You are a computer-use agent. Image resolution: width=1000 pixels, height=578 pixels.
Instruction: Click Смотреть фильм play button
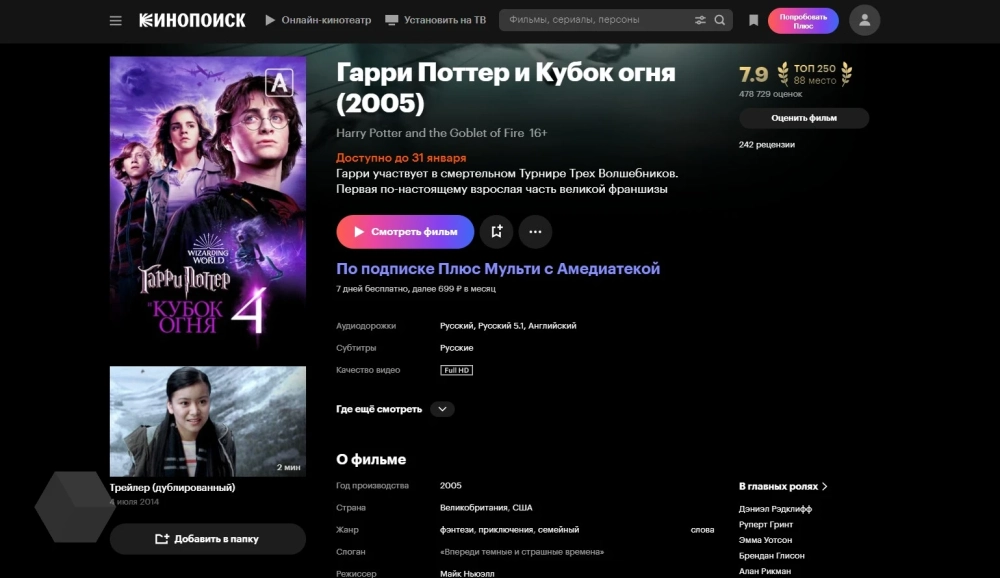pyautogui.click(x=405, y=232)
